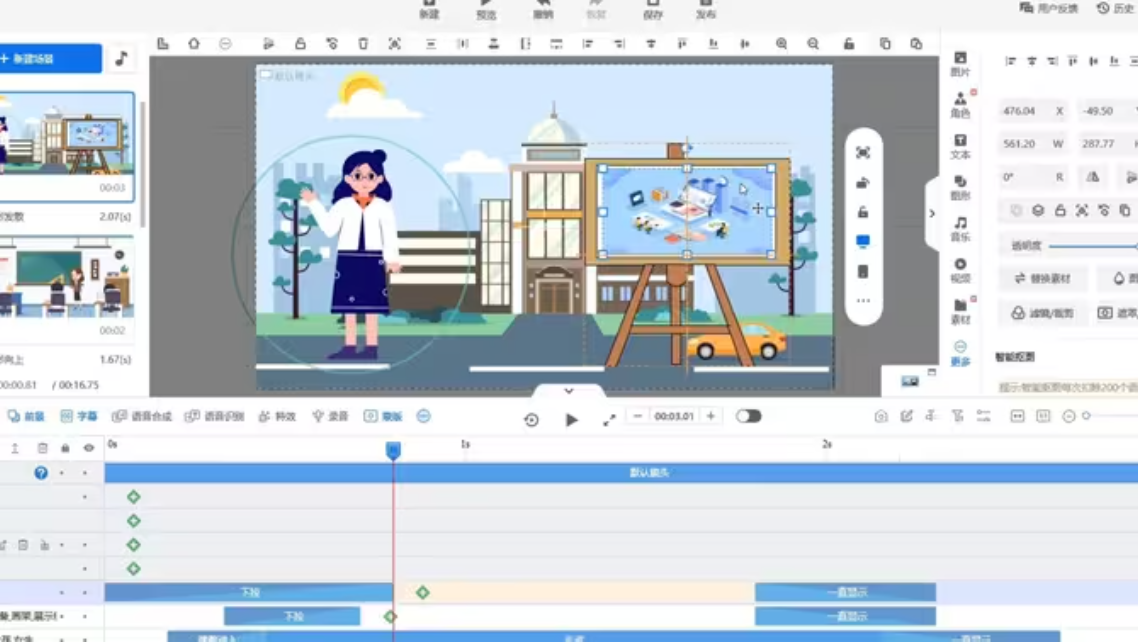Screen dimensions: 1138x642
Task: Click the filter/crop button
Action: tap(1044, 313)
